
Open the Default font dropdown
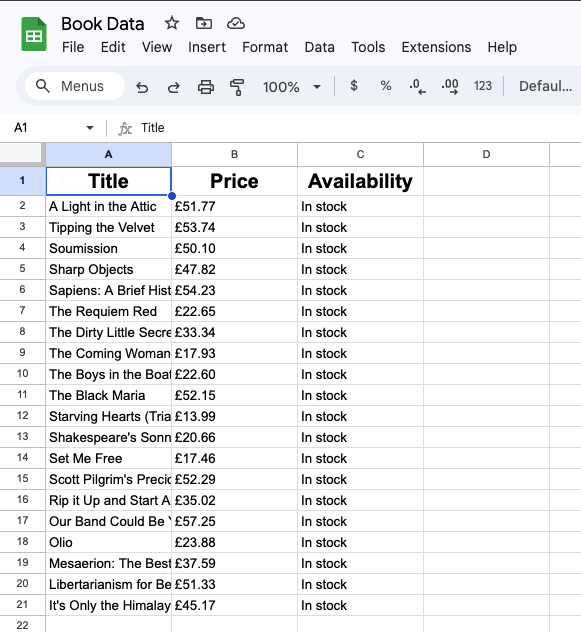pyautogui.click(x=545, y=86)
